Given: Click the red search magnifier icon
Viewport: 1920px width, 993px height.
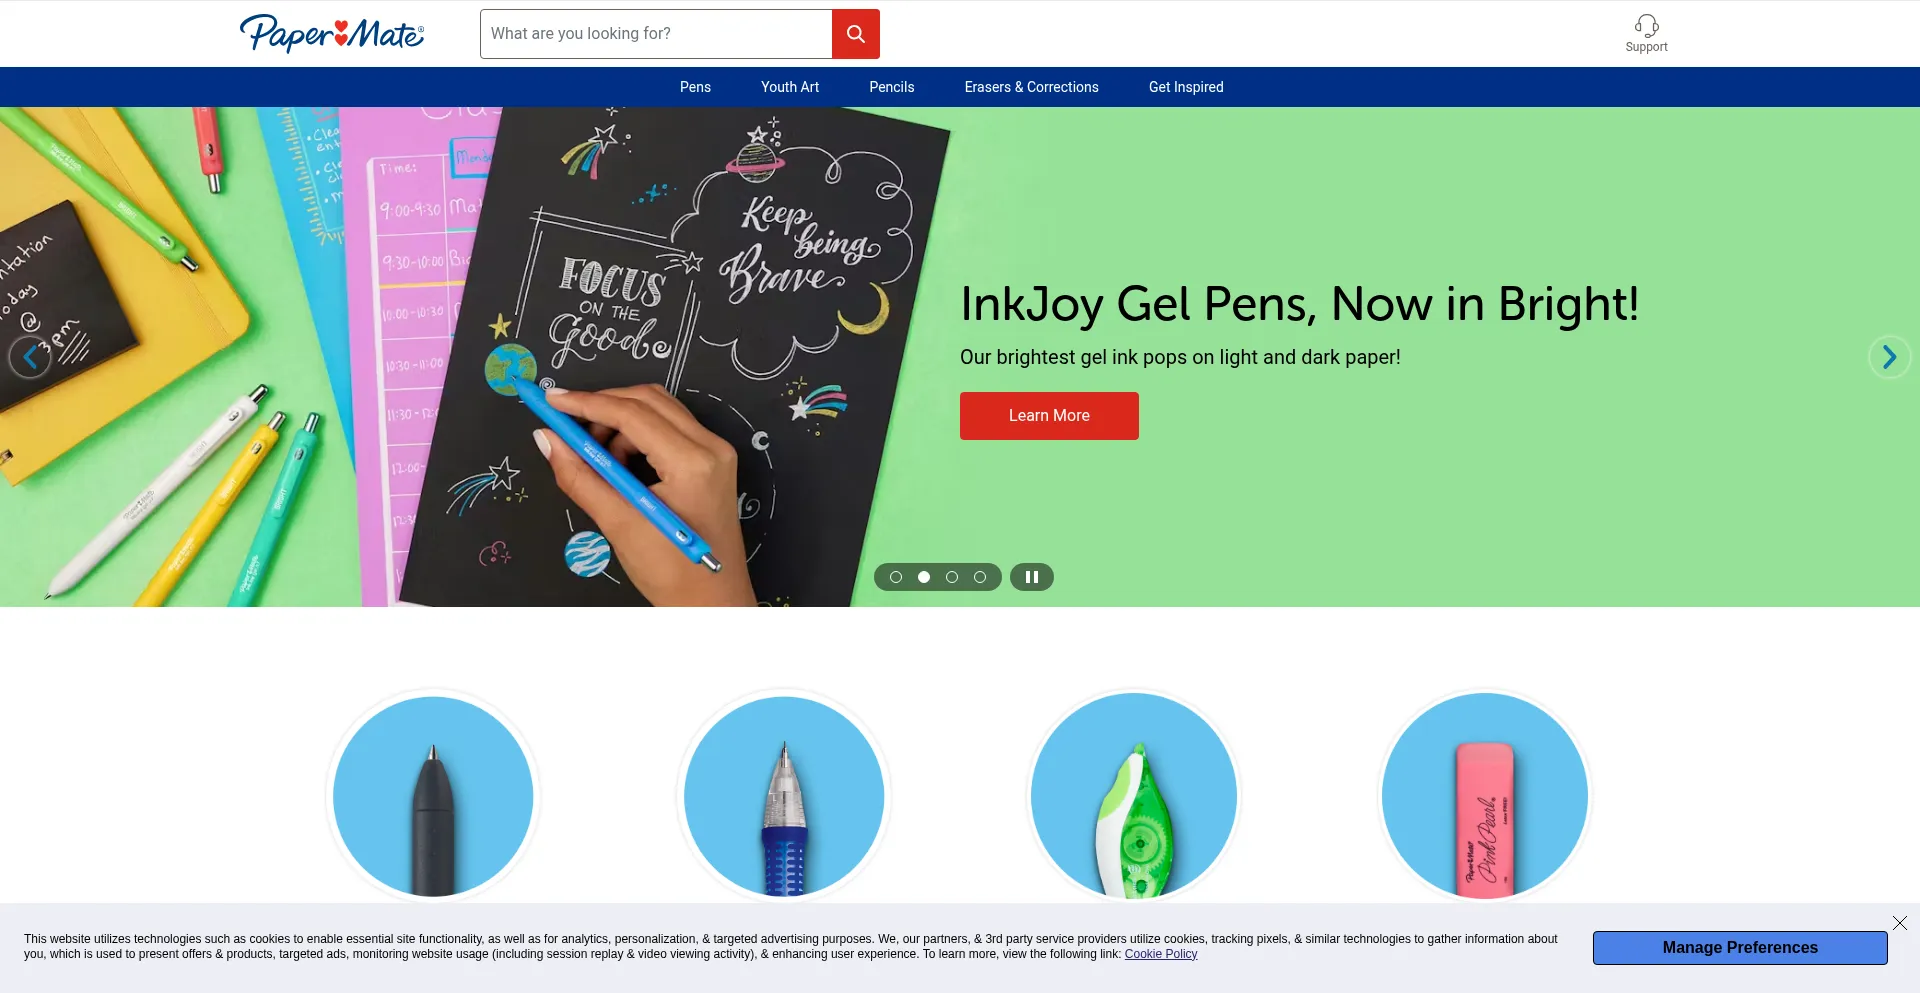Looking at the screenshot, I should [855, 34].
